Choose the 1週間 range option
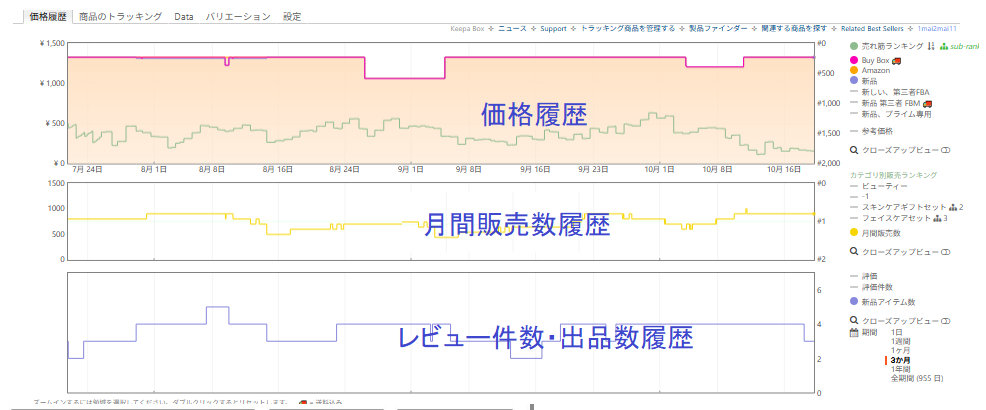 click(x=901, y=341)
